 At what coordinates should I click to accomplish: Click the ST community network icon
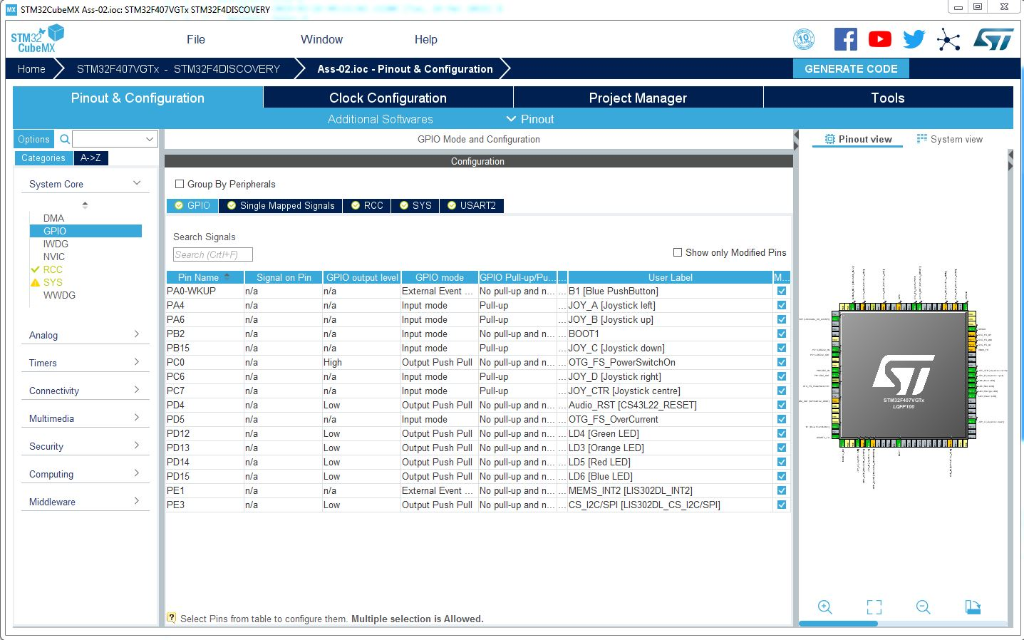pyautogui.click(x=948, y=40)
